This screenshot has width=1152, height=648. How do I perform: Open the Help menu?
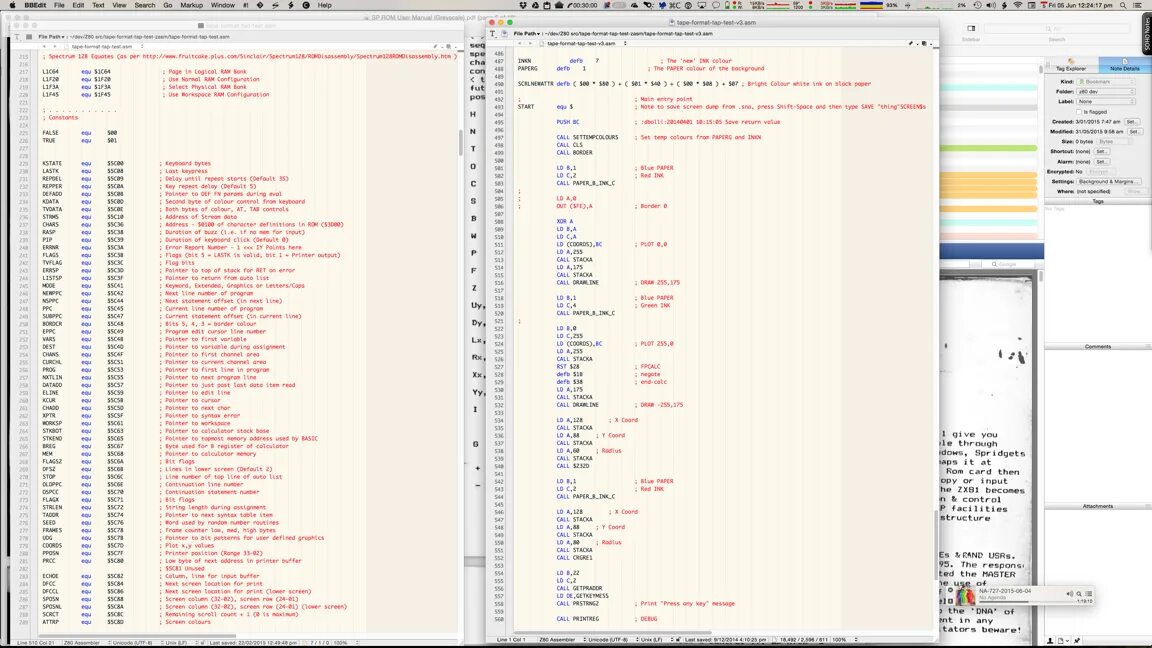click(324, 5)
